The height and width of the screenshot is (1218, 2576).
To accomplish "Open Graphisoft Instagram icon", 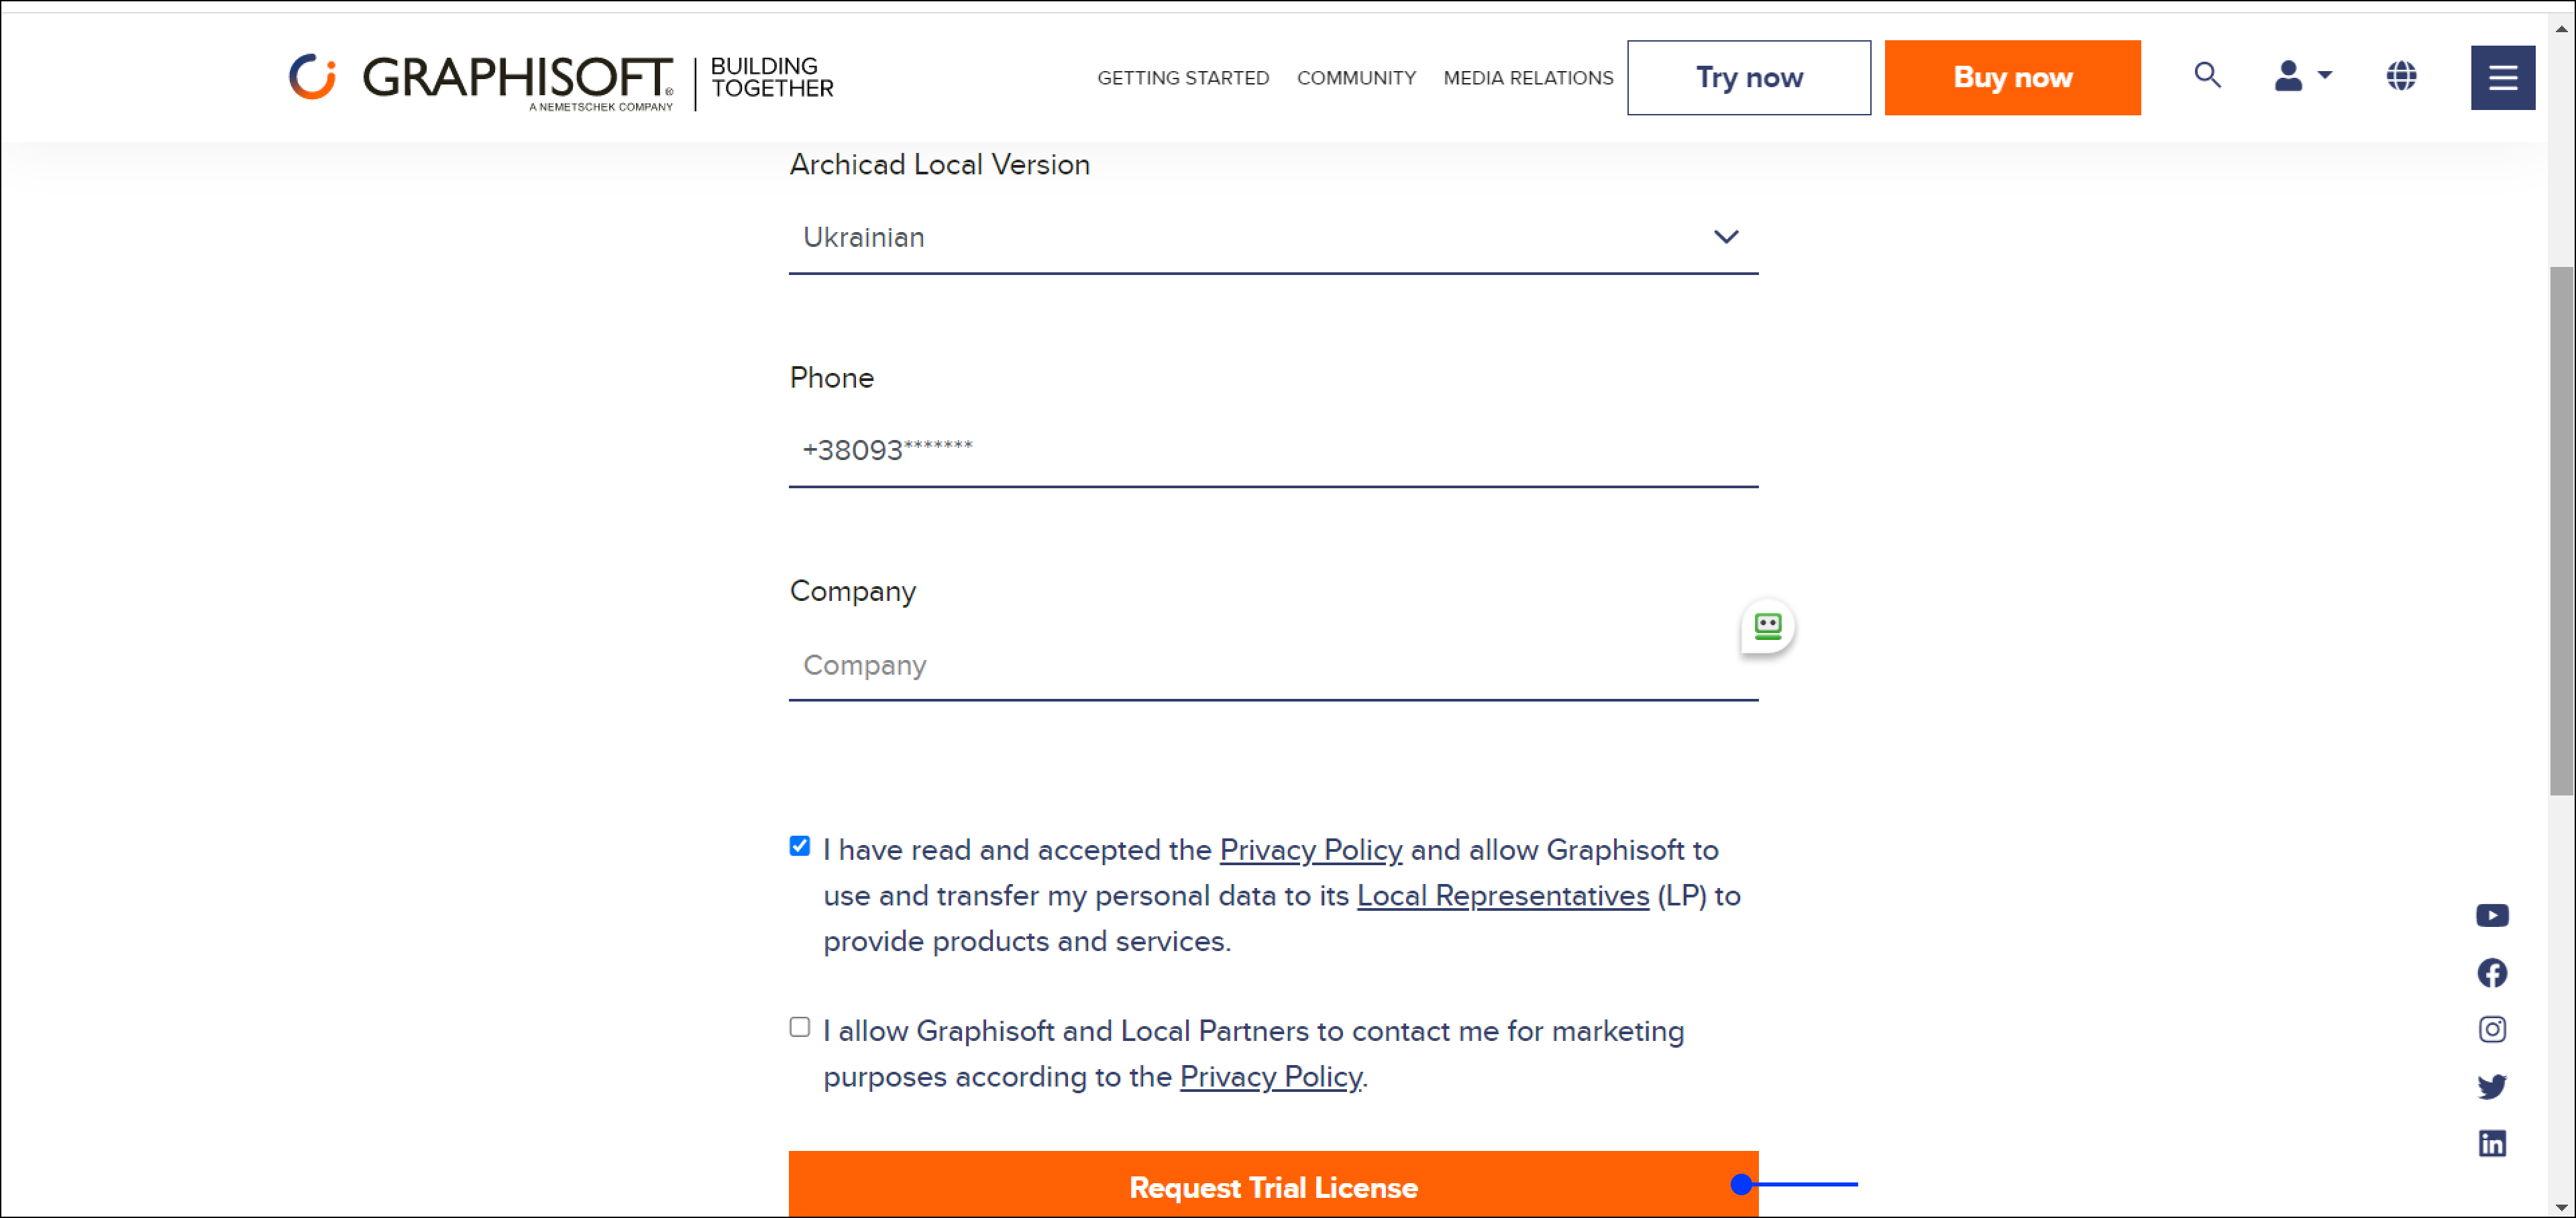I will coord(2491,1029).
